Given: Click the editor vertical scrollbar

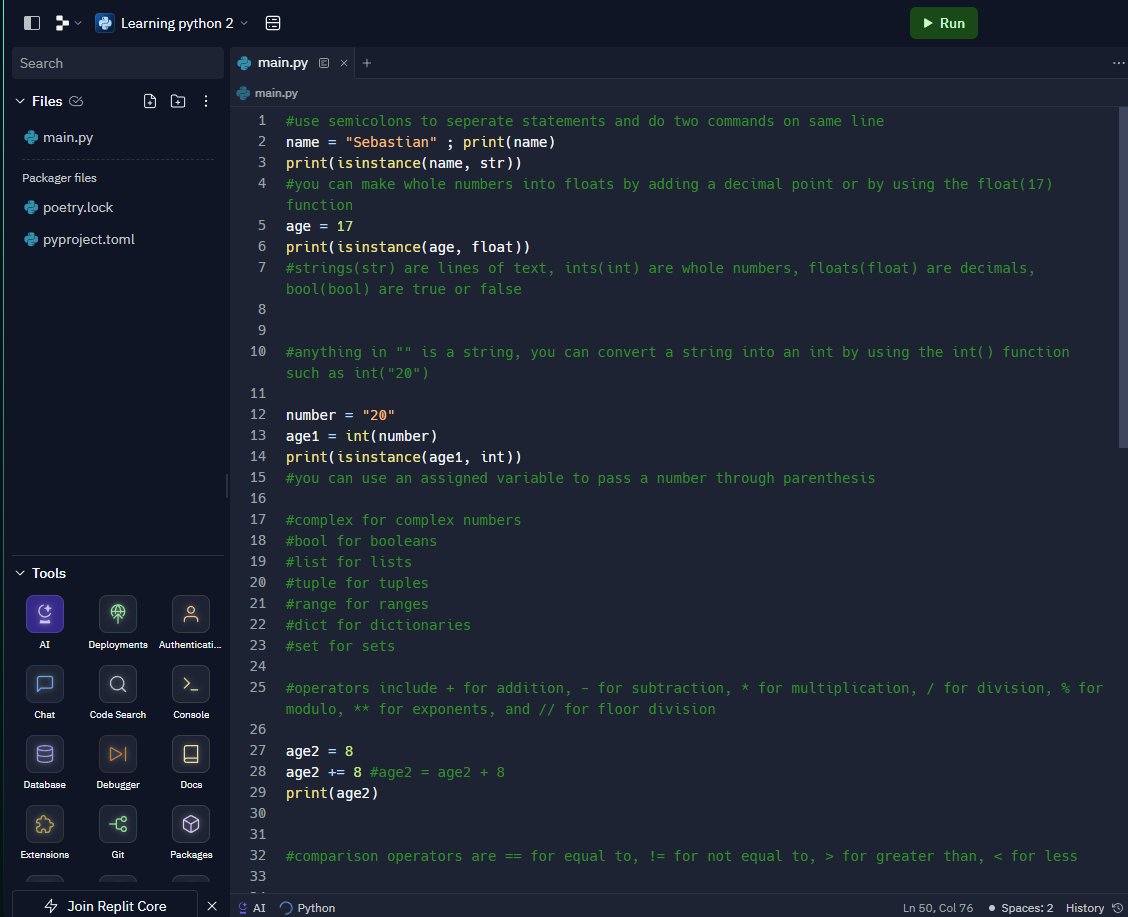Looking at the screenshot, I should [1123, 278].
